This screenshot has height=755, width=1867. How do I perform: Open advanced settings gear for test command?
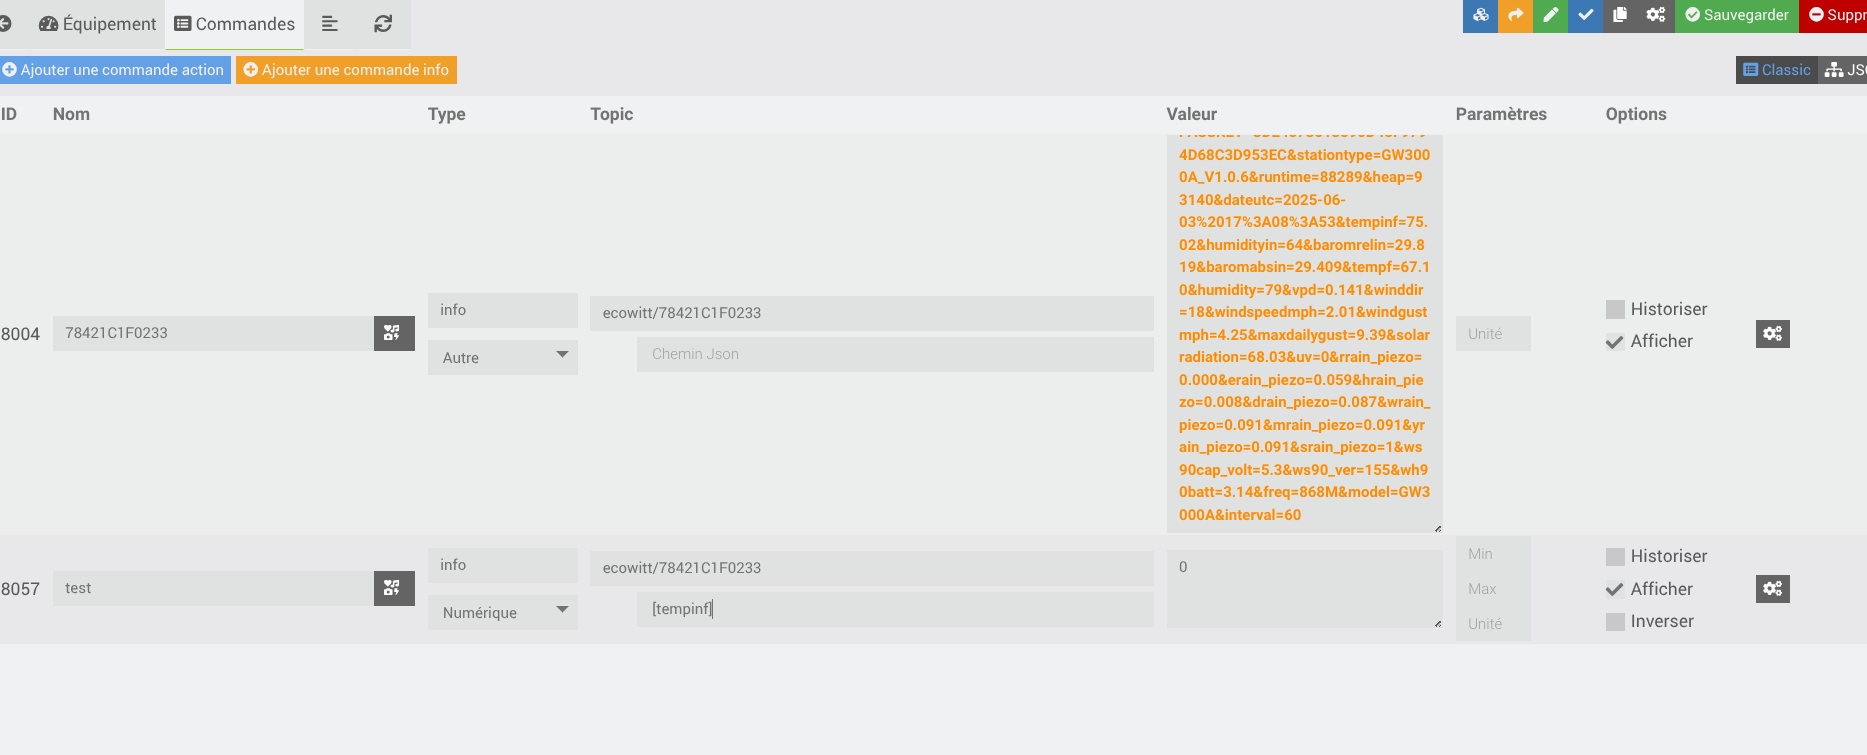[x=1772, y=589]
